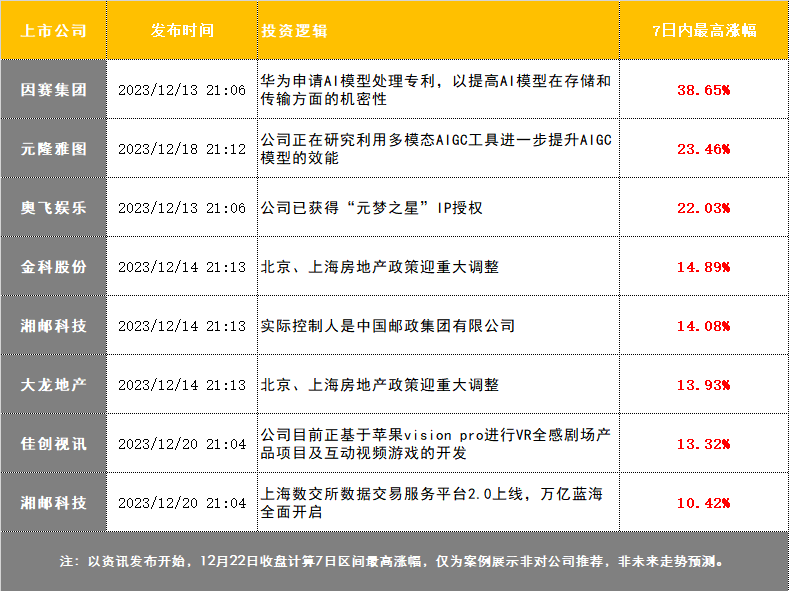Select the 元隆雅图 company cell

click(53, 149)
